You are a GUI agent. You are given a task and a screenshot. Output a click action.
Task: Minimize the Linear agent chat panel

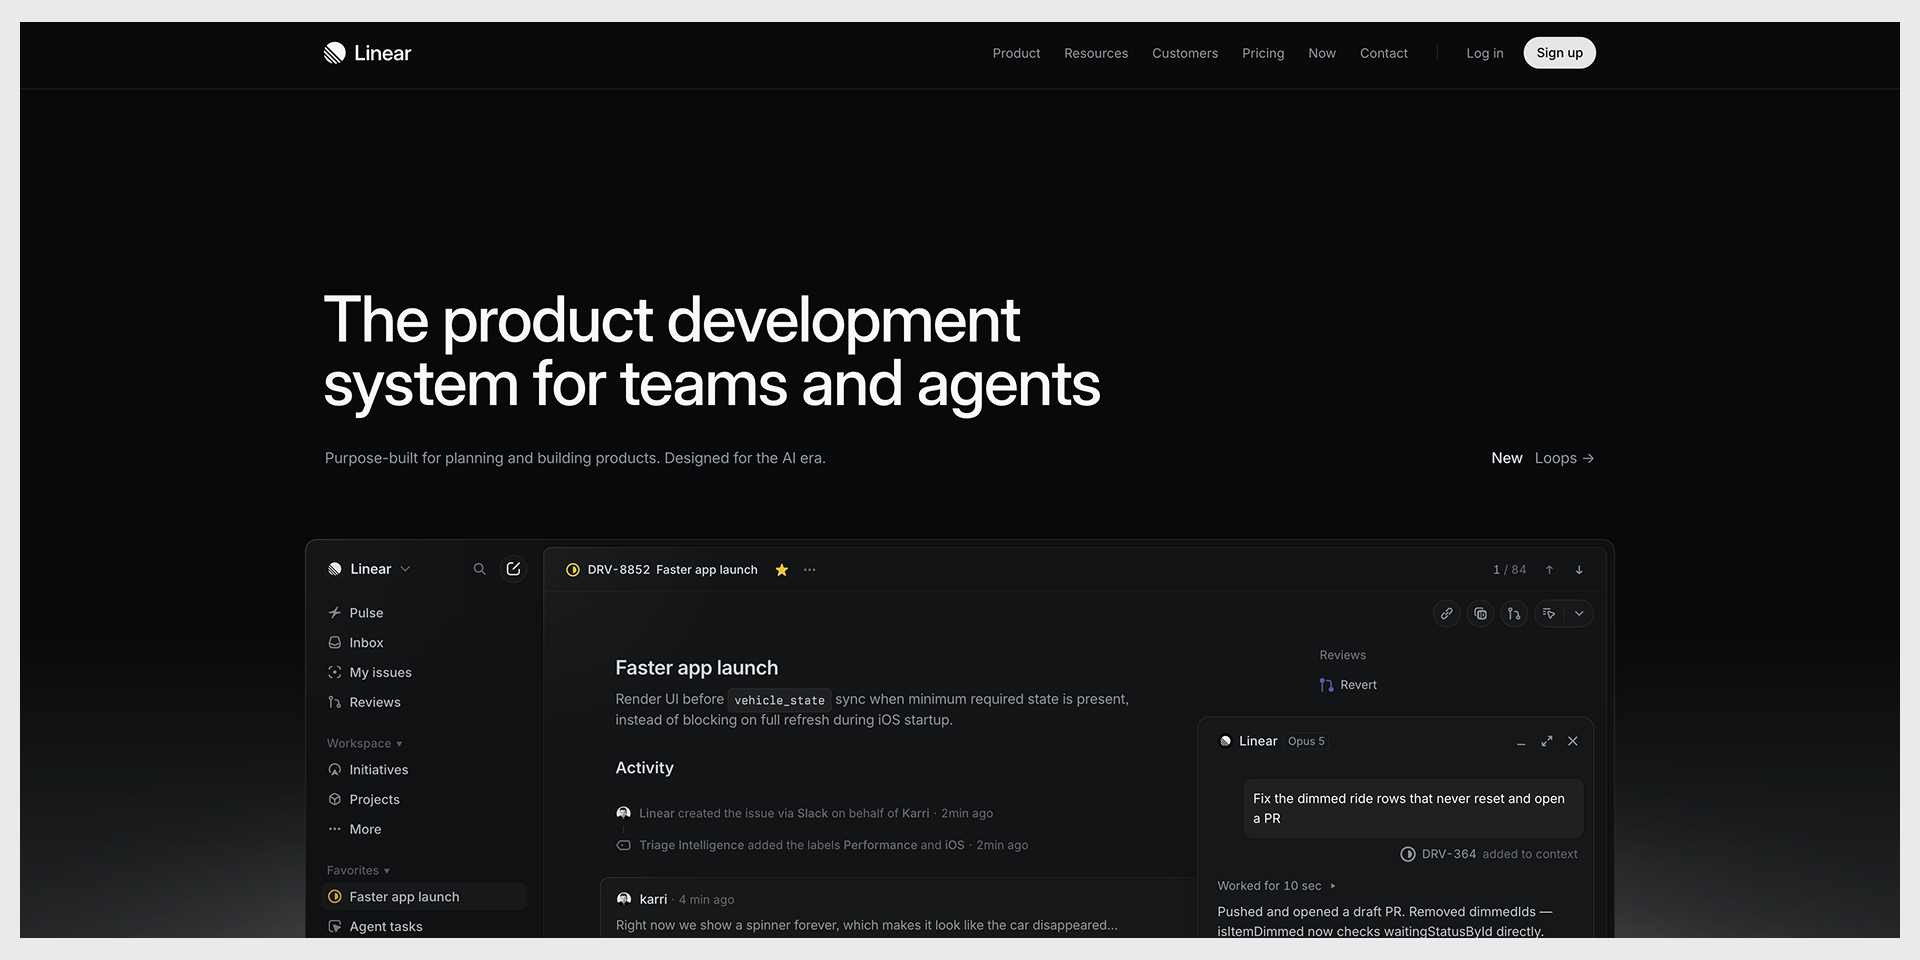coord(1521,742)
